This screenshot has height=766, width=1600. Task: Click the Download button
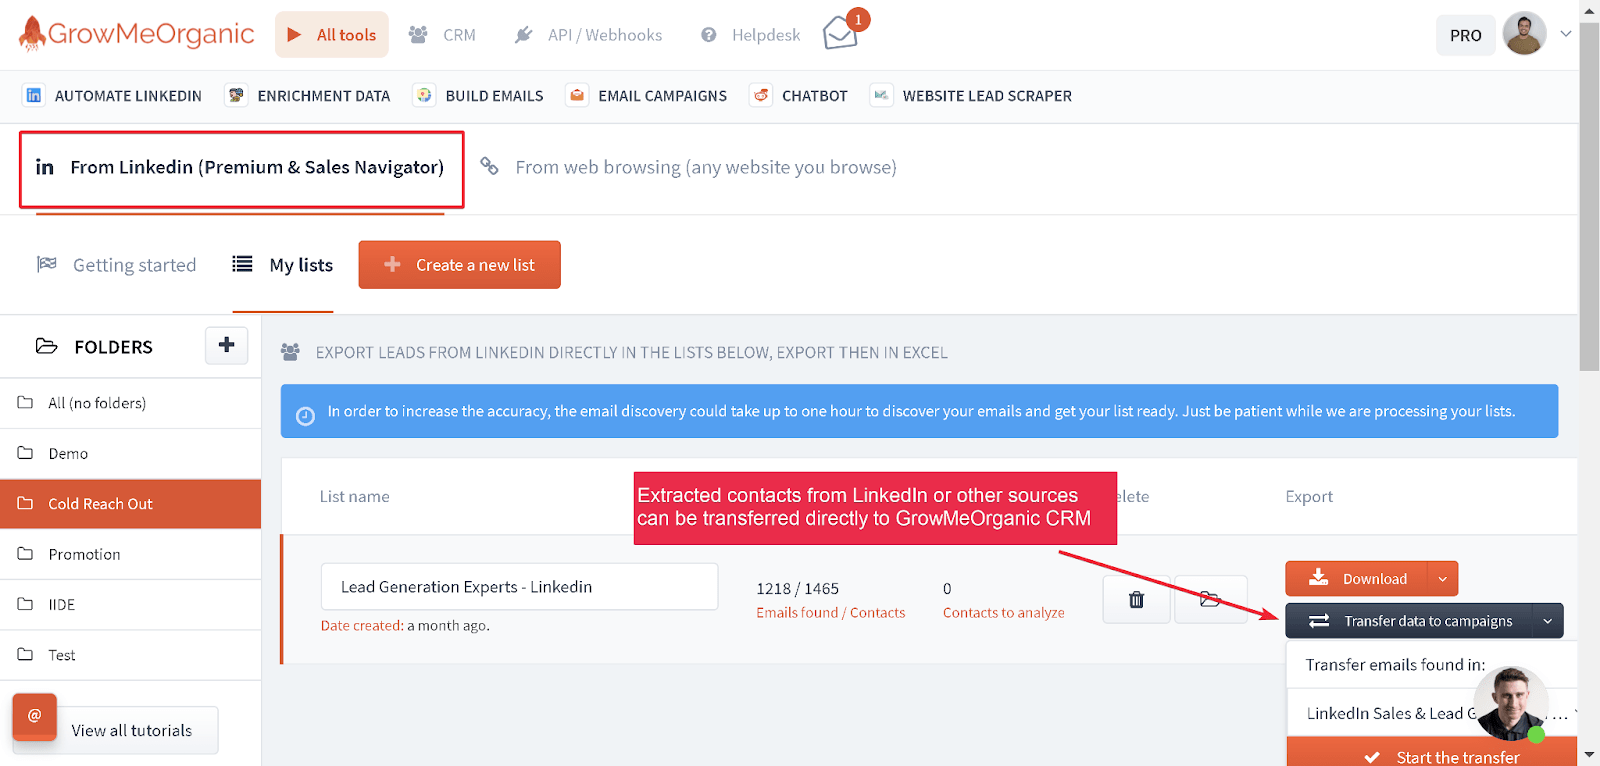(x=1357, y=579)
